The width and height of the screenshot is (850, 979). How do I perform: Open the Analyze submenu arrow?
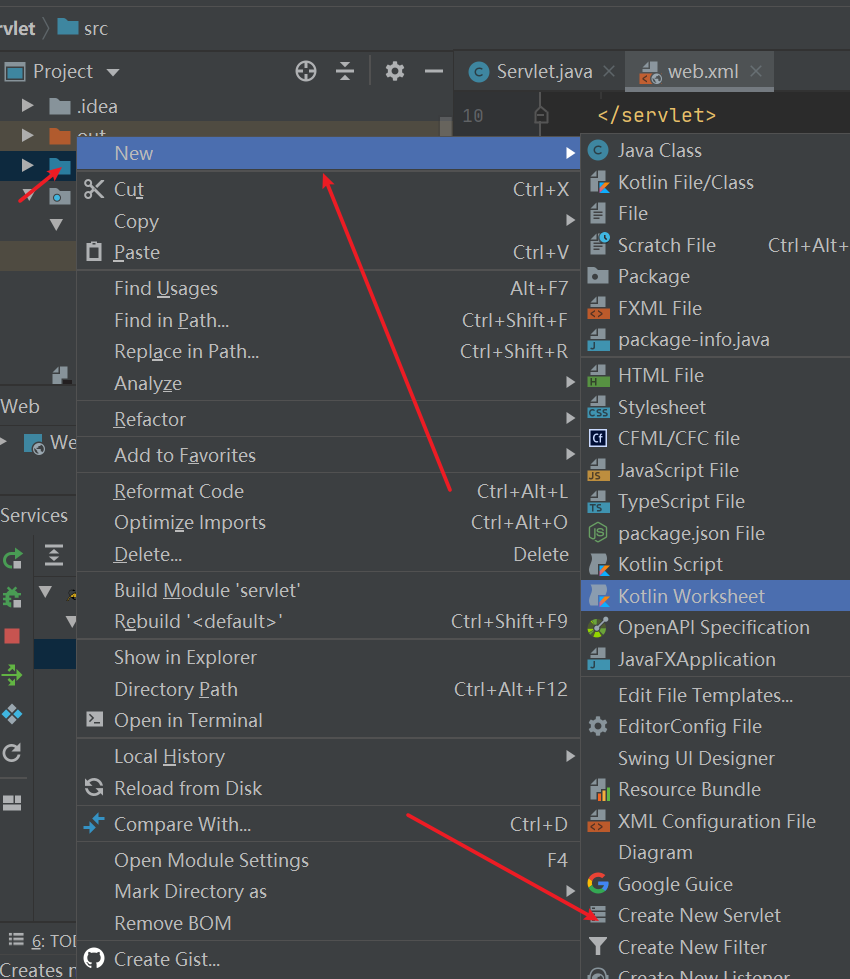point(570,381)
